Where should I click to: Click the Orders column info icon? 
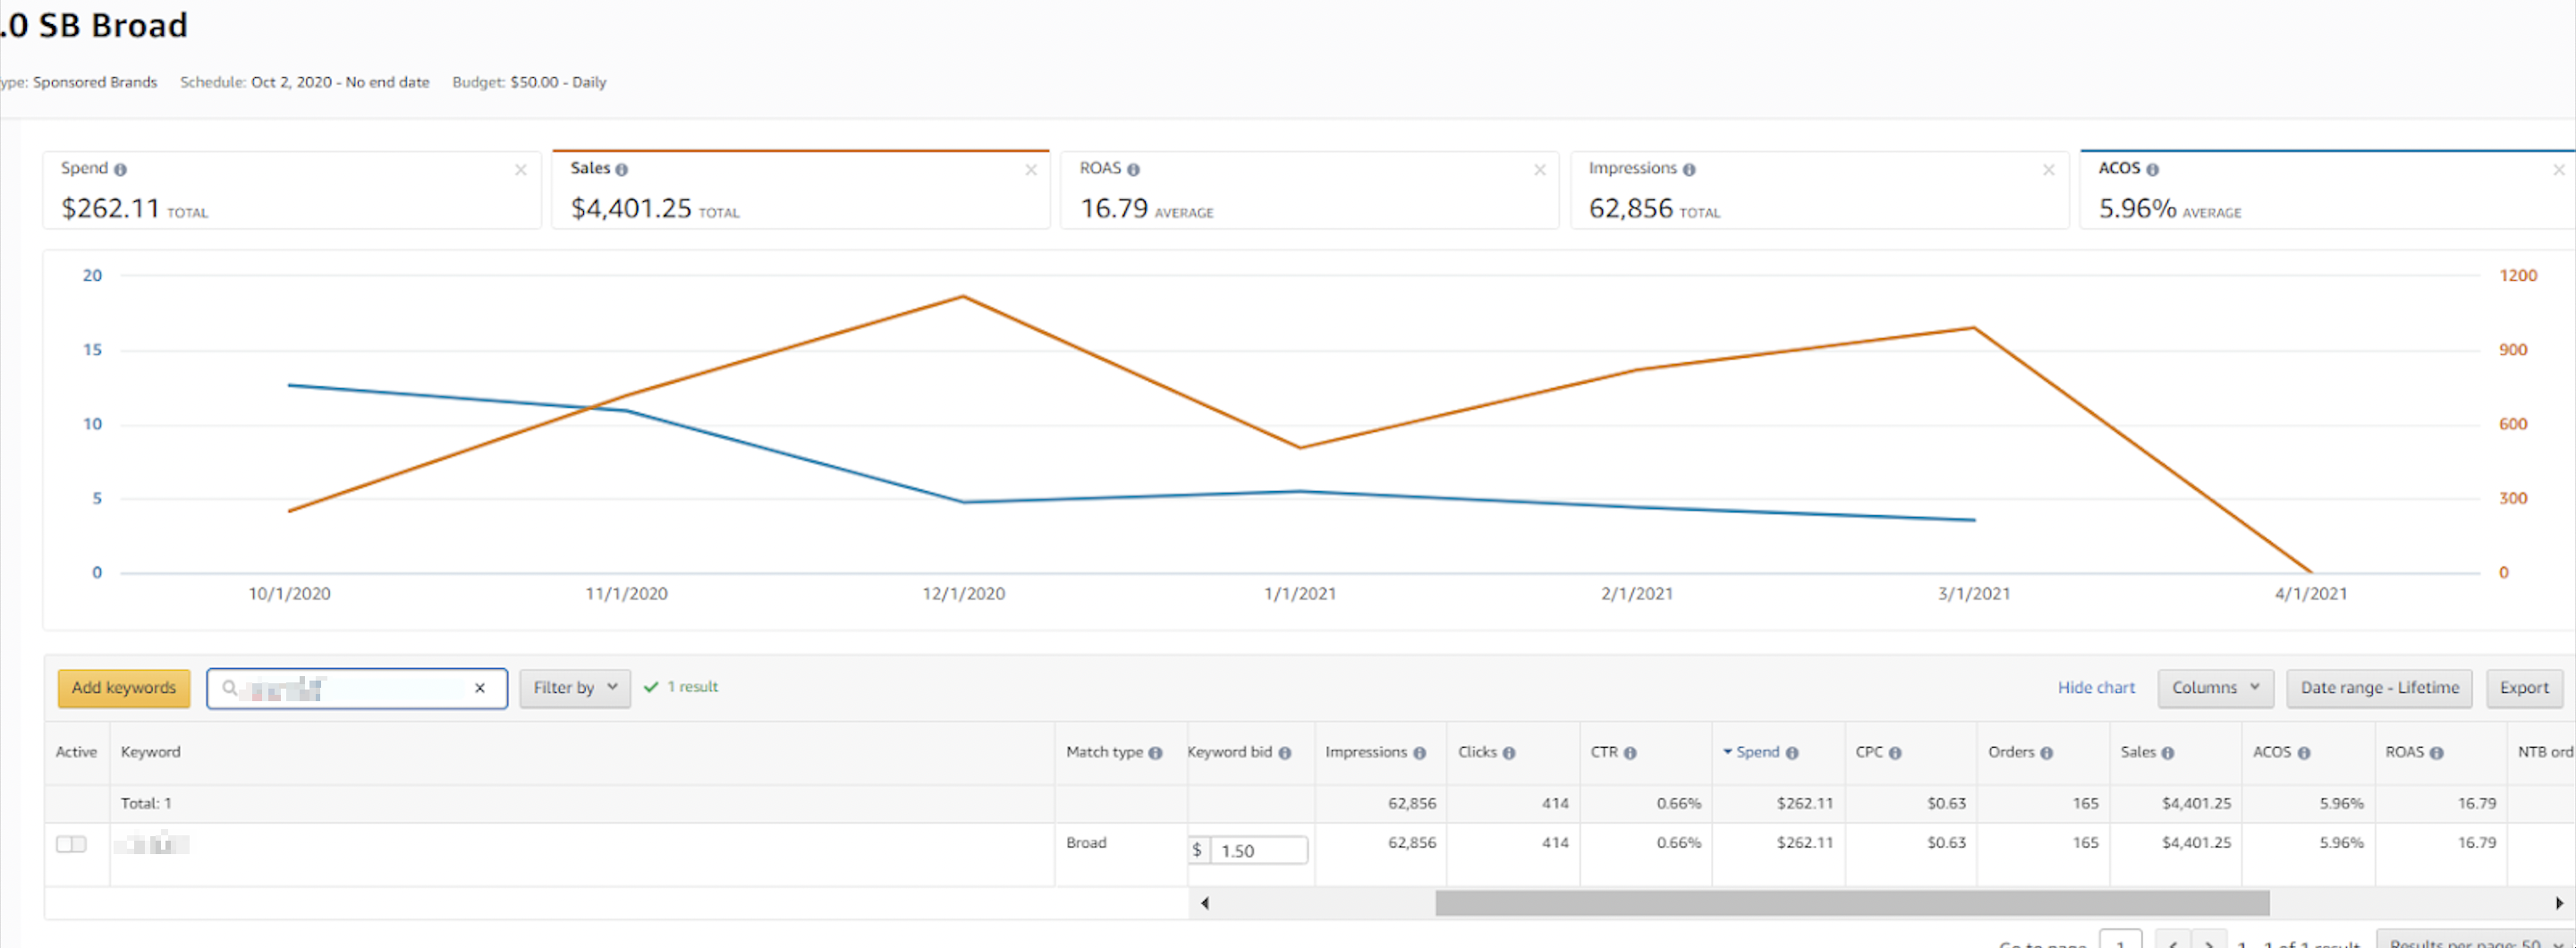point(2046,752)
